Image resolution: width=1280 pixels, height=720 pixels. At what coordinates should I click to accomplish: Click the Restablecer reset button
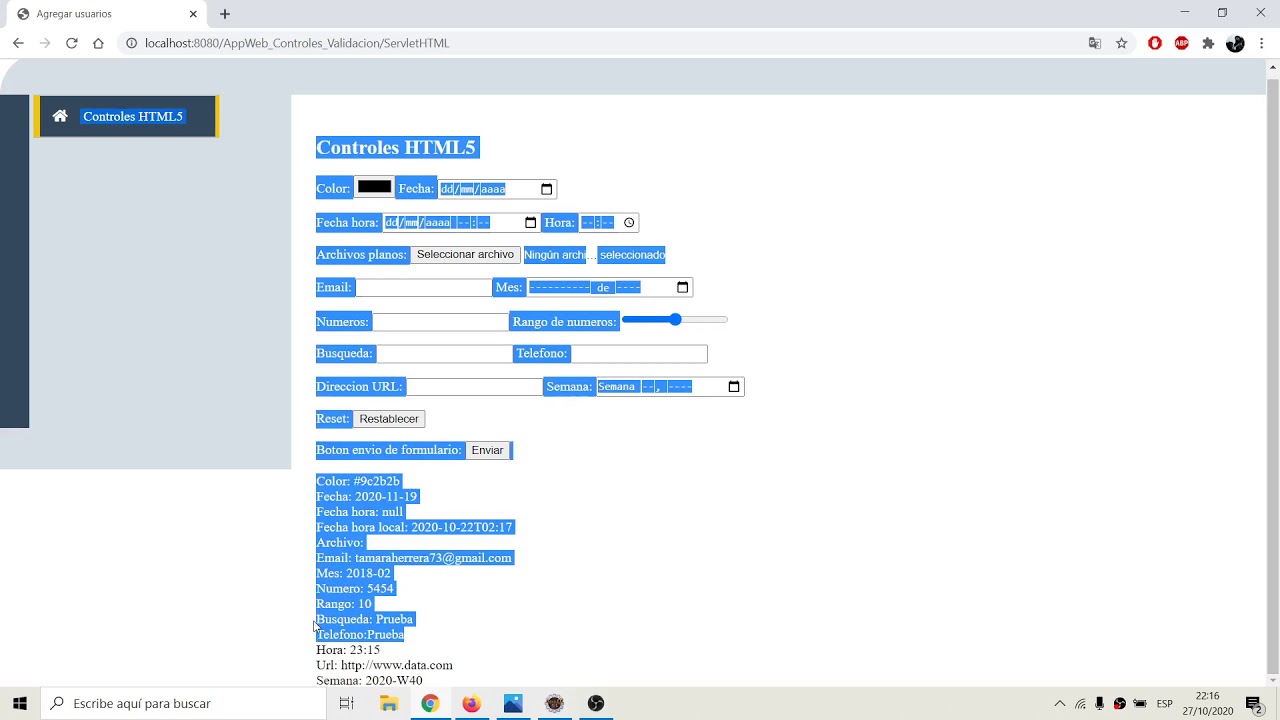pyautogui.click(x=389, y=419)
